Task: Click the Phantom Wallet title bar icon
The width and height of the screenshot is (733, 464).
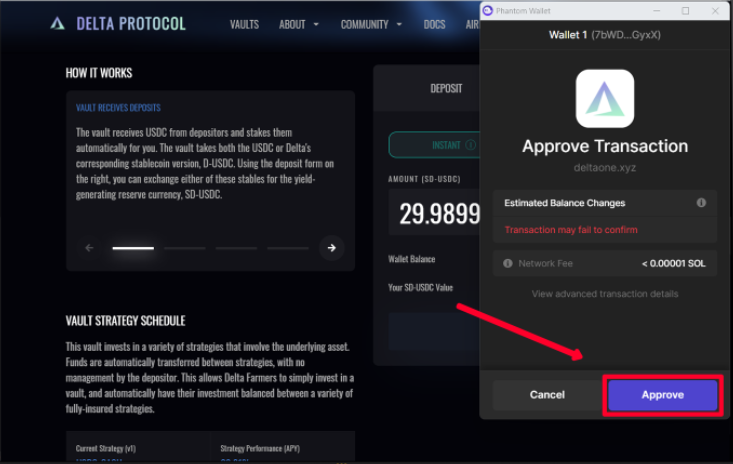Action: (488, 10)
